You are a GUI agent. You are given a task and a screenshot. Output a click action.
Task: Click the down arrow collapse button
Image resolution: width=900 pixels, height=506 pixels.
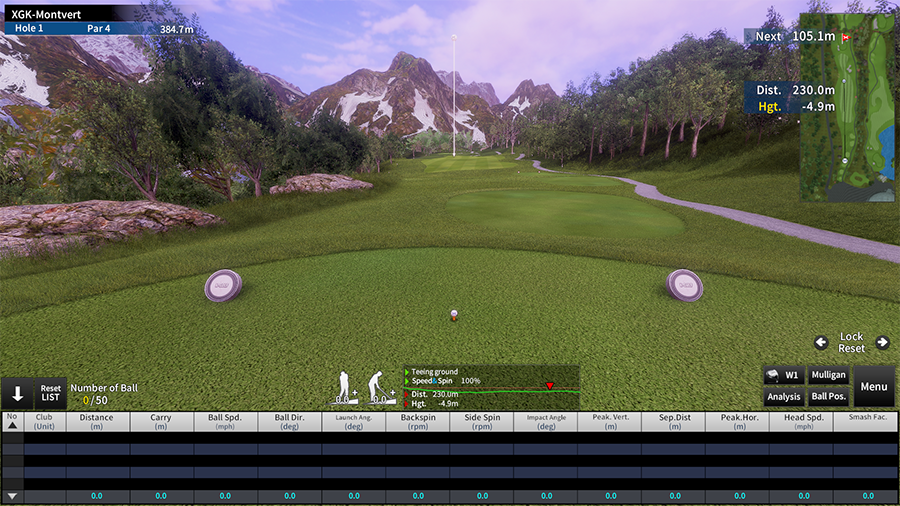(x=18, y=394)
